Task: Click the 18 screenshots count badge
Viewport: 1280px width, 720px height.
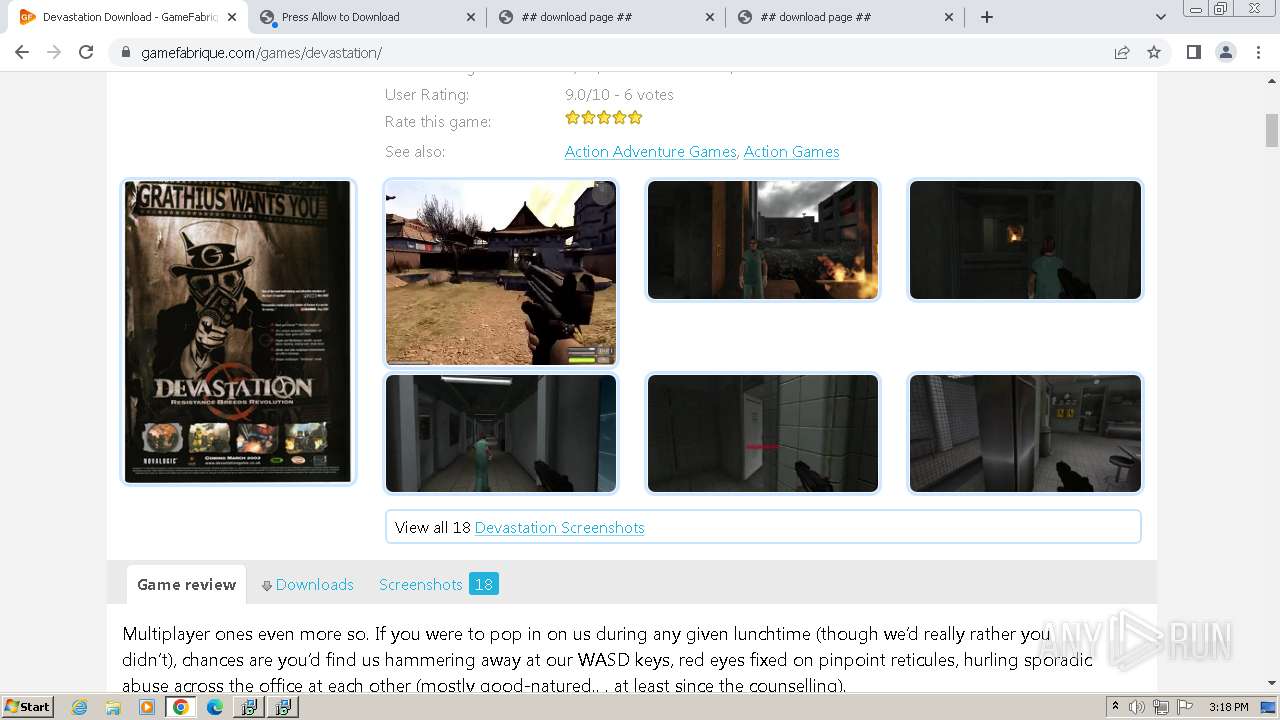Action: point(484,584)
